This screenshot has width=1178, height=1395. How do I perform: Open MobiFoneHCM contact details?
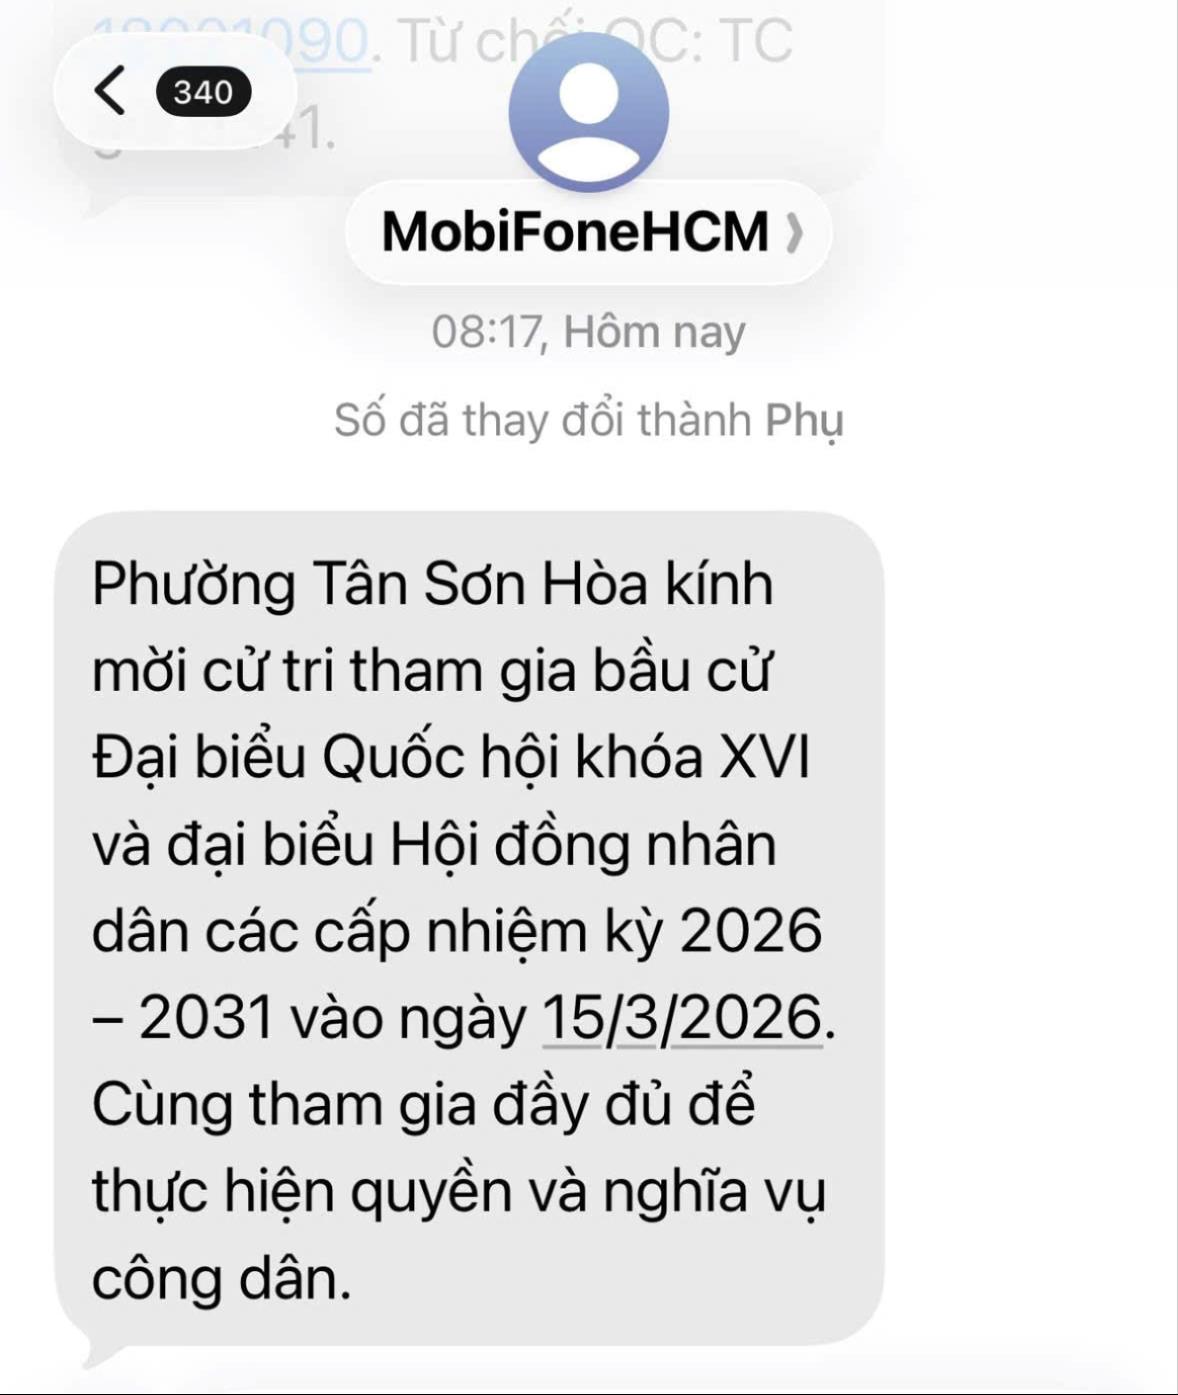pos(589,232)
